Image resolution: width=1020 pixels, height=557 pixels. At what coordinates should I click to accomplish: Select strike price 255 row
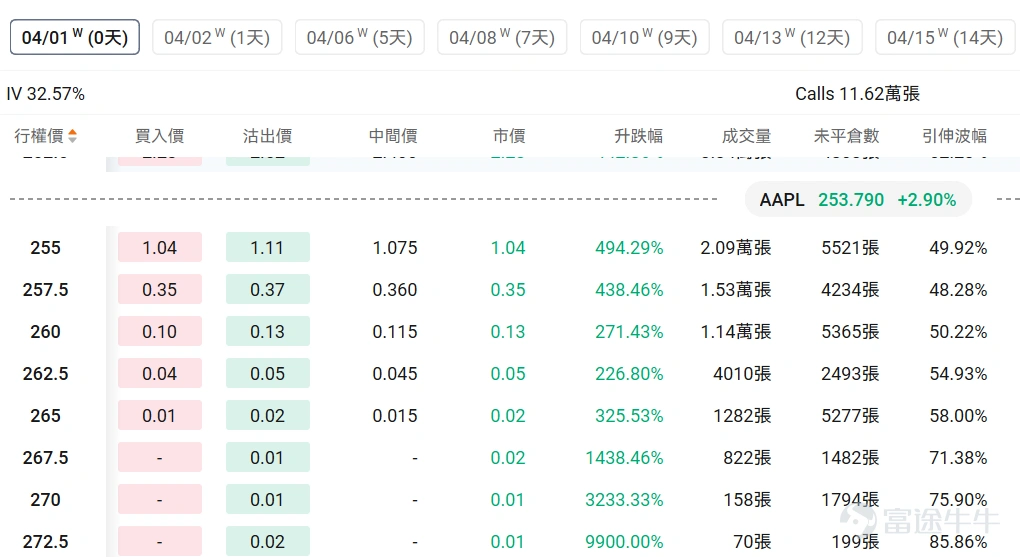coord(510,247)
